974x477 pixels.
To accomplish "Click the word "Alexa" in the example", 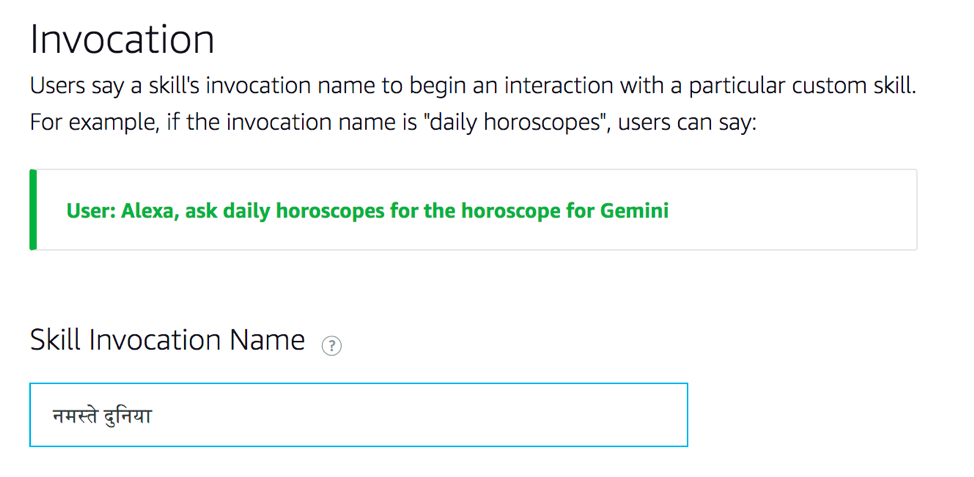I will pos(148,211).
